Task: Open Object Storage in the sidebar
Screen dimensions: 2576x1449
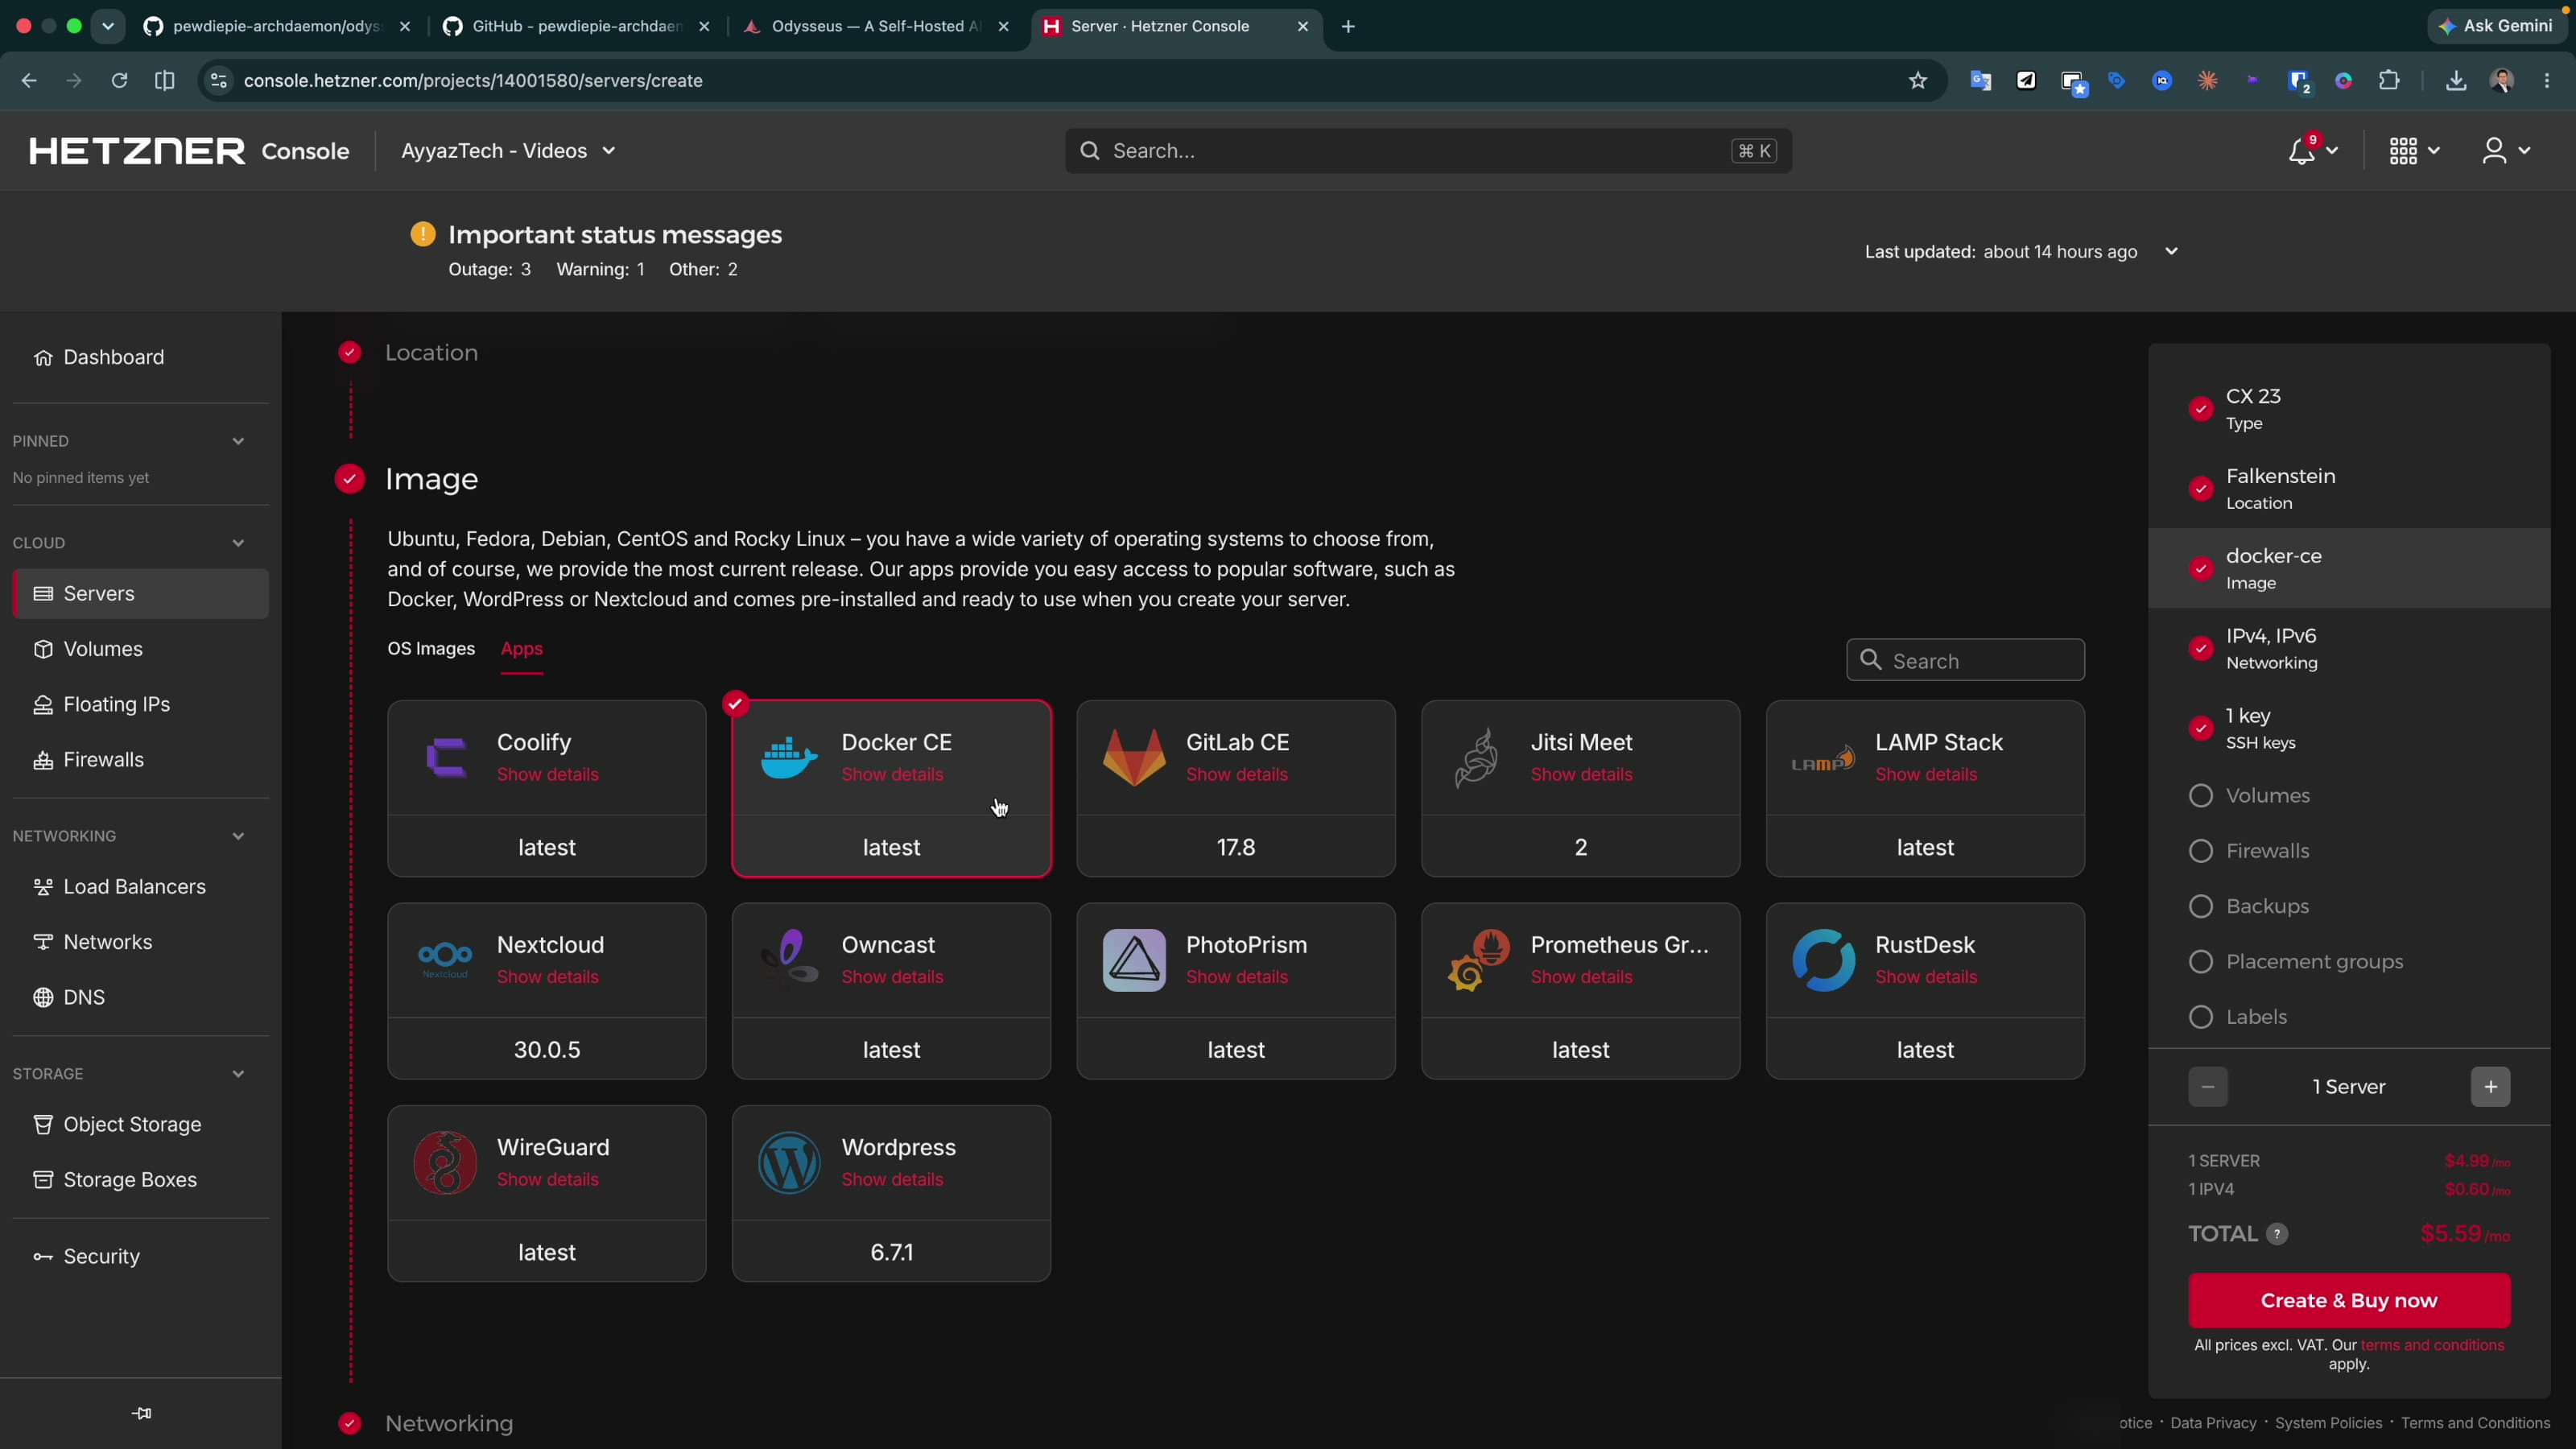Action: point(140,1125)
